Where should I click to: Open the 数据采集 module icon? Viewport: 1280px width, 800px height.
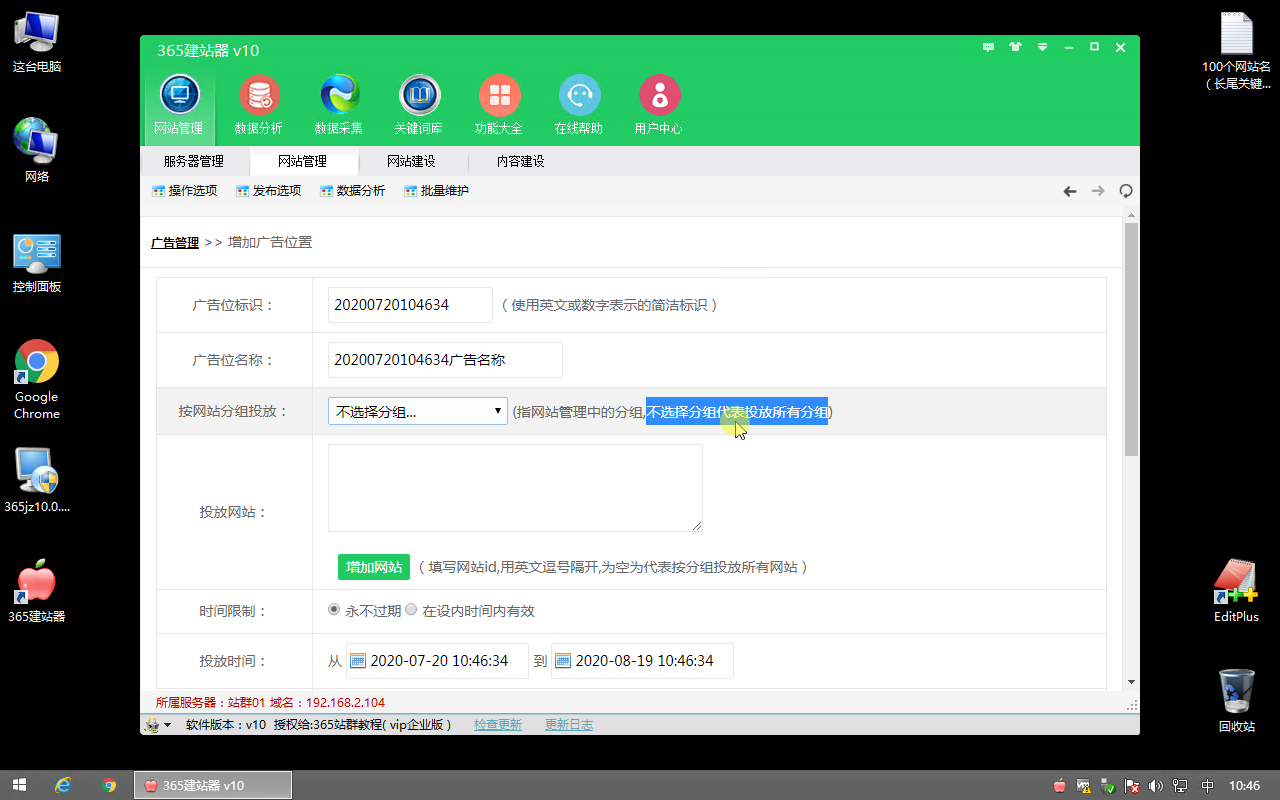pyautogui.click(x=339, y=105)
